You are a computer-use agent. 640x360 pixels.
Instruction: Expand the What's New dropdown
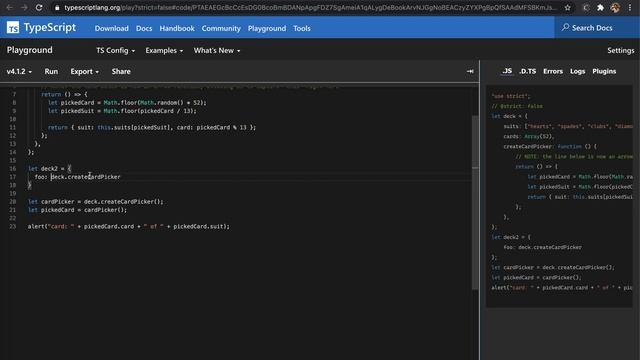217,51
